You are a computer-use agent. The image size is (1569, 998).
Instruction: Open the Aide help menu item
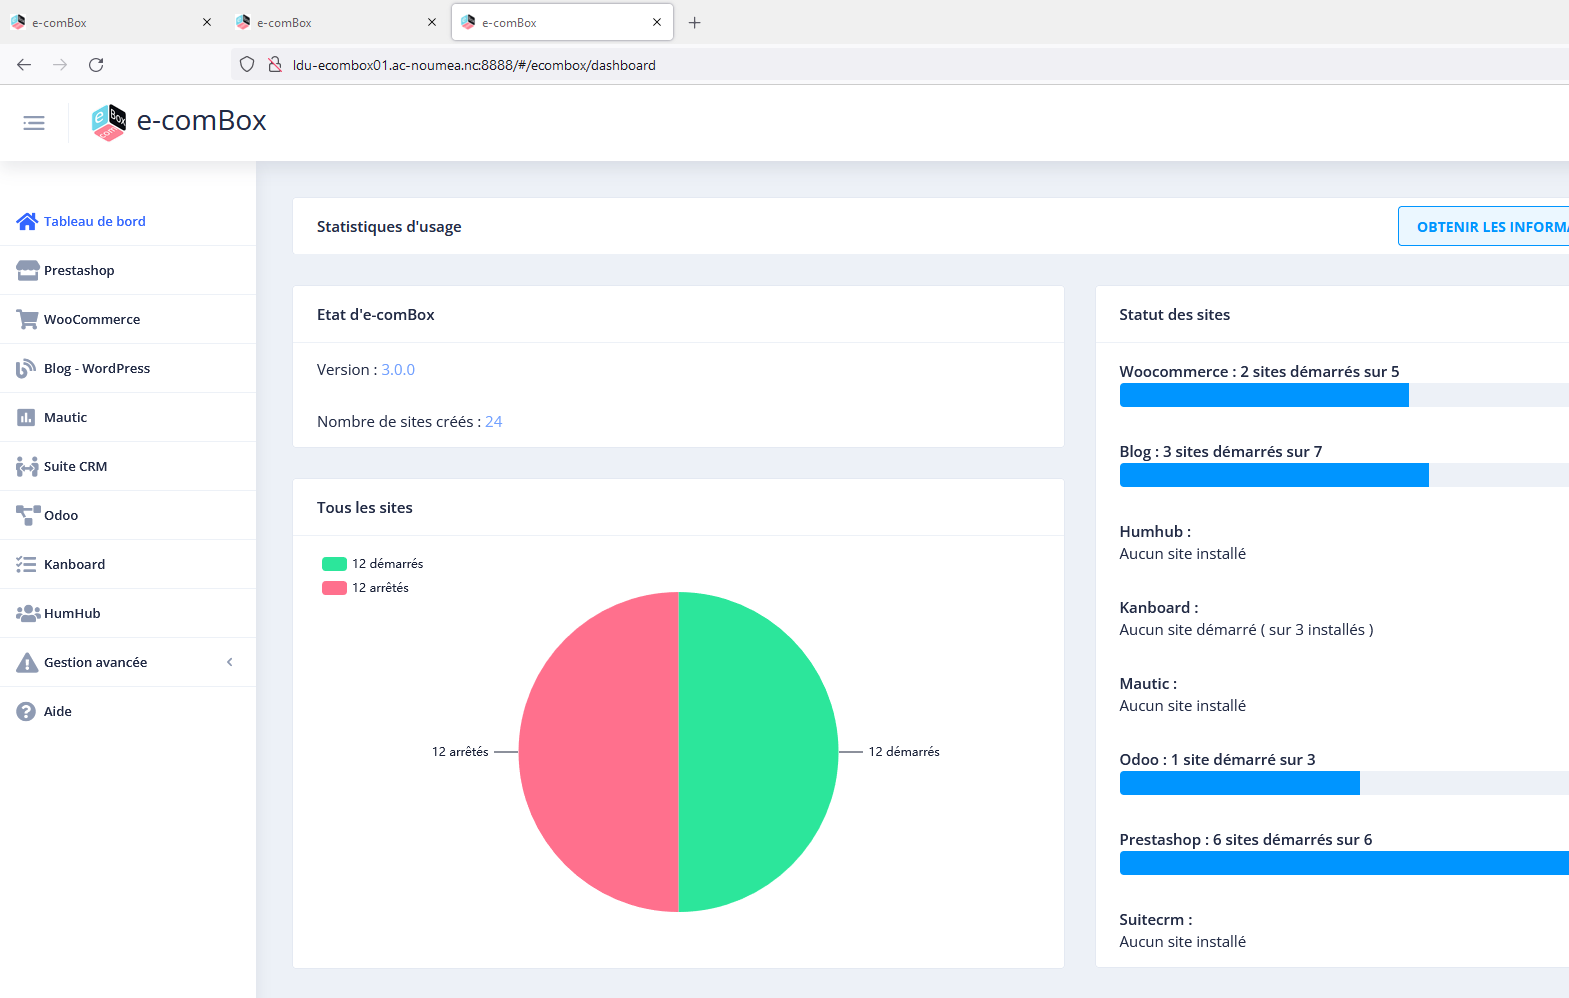point(58,711)
